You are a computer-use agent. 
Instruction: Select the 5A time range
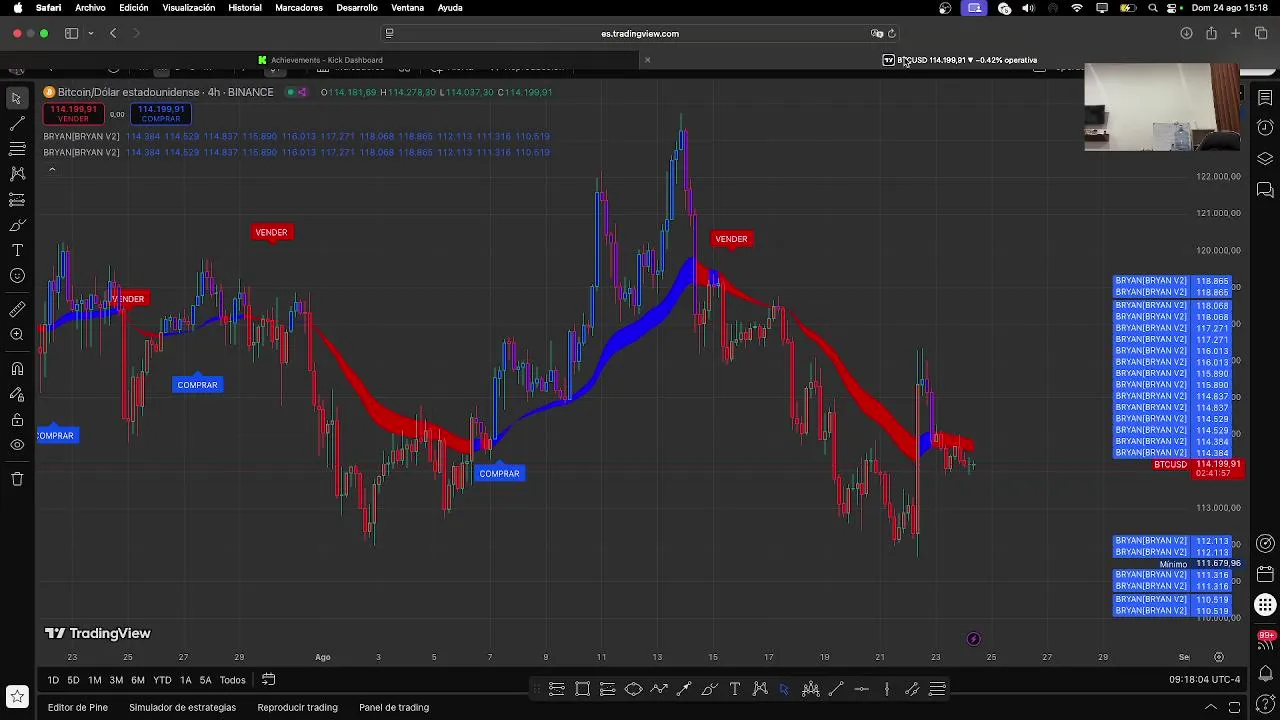(x=205, y=680)
